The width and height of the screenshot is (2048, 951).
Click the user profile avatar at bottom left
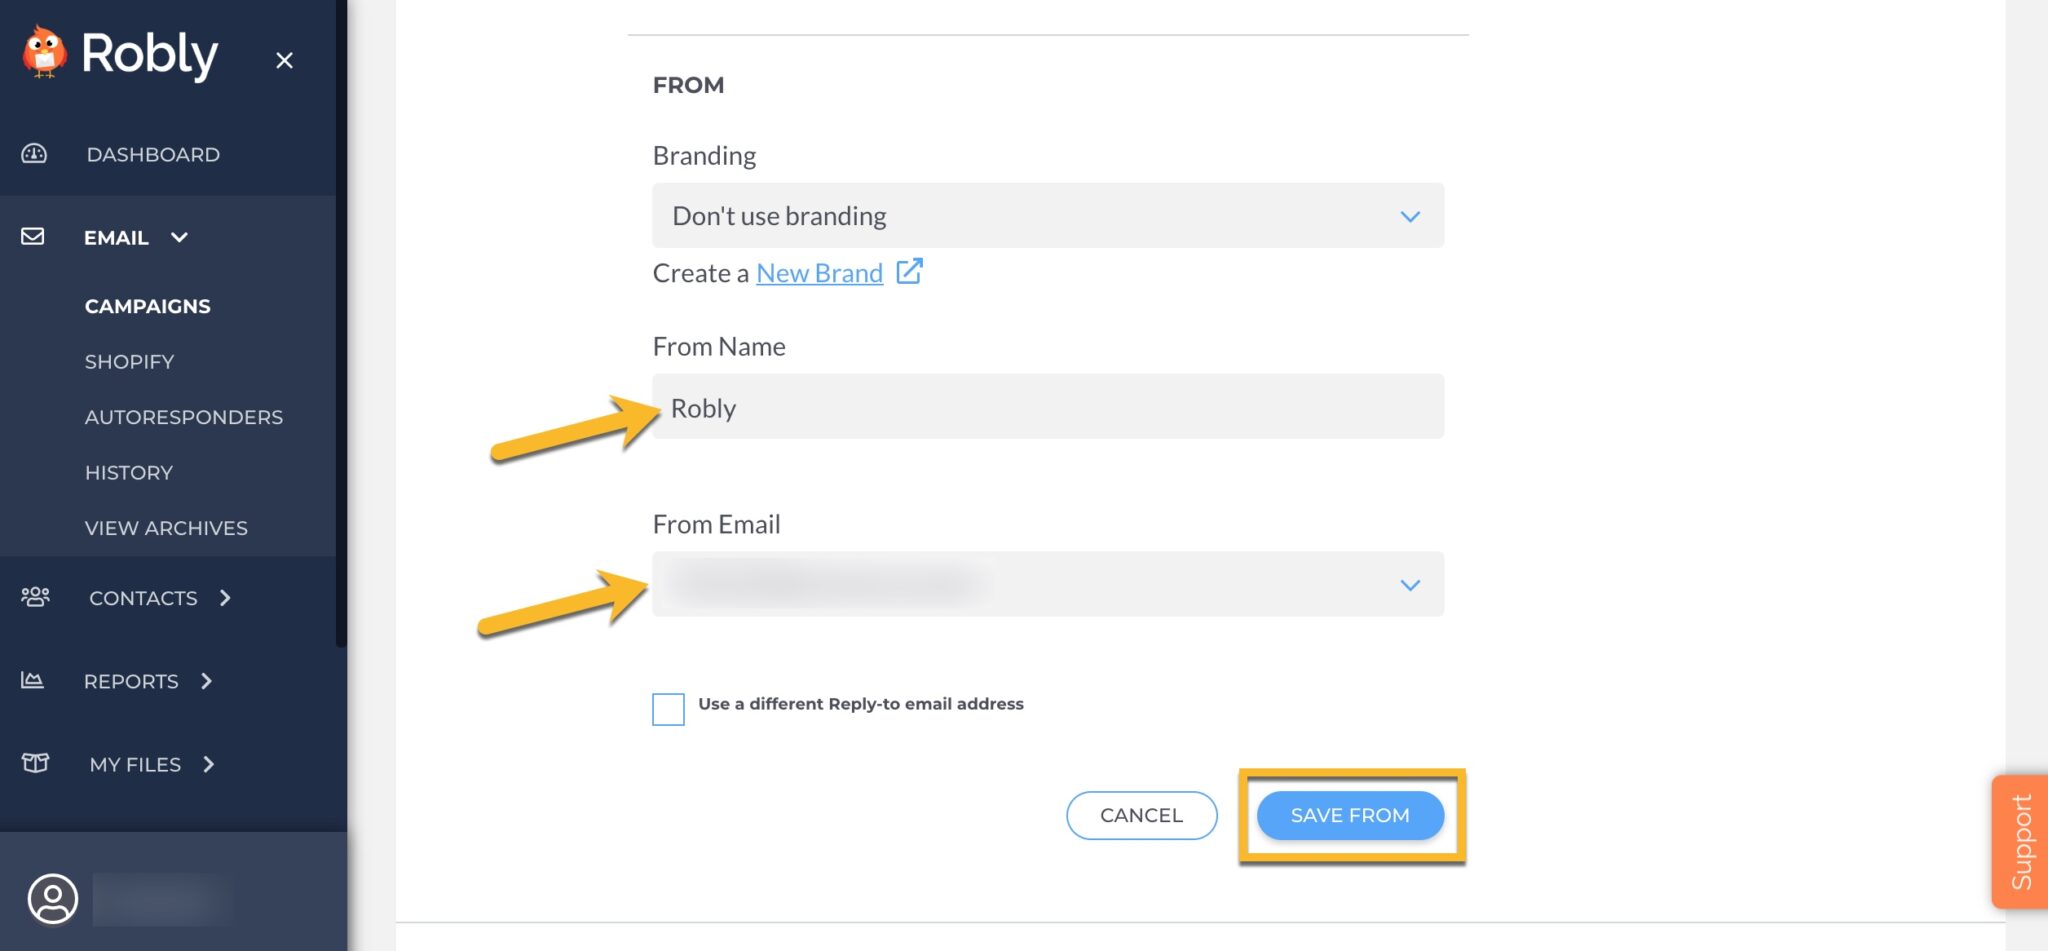click(54, 899)
